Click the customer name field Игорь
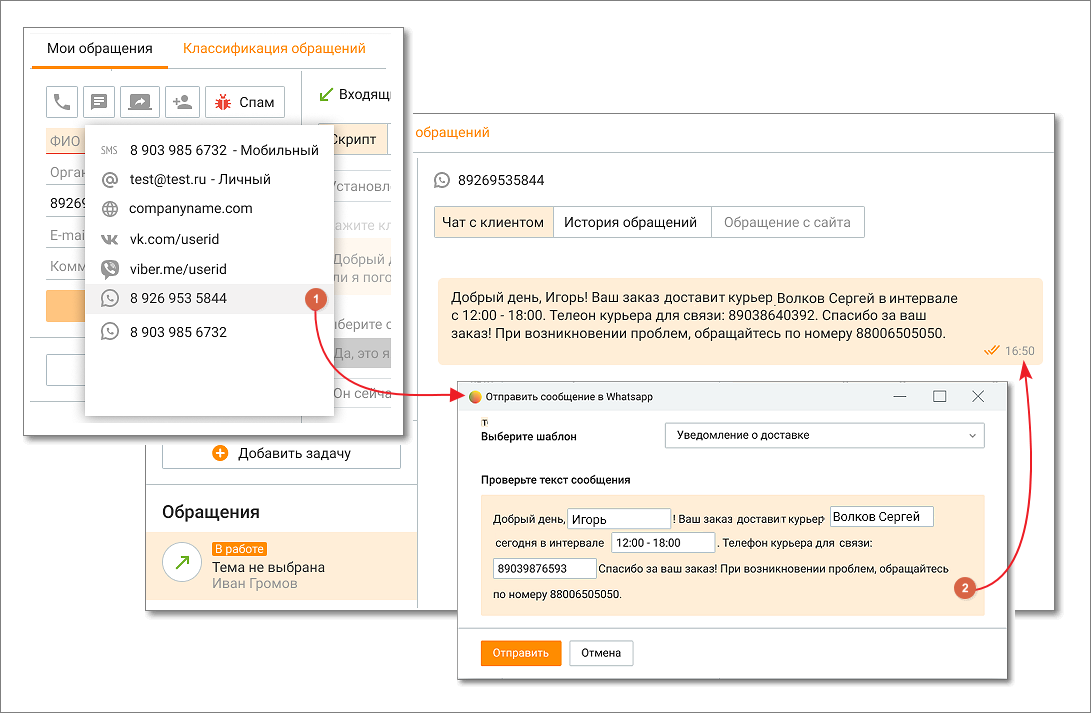Screen dimensions: 1091x713 [x=619, y=519]
